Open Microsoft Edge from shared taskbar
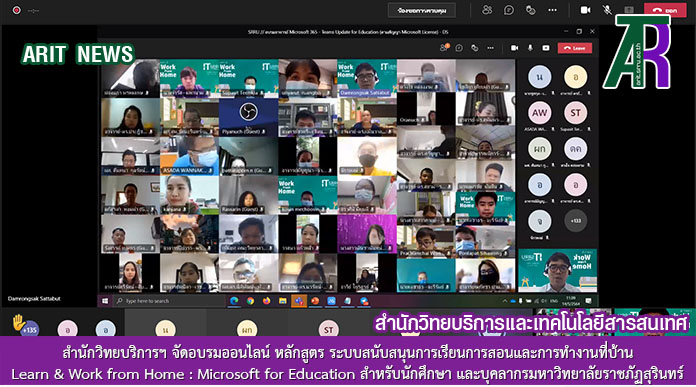The width and height of the screenshot is (696, 387). pos(234,301)
